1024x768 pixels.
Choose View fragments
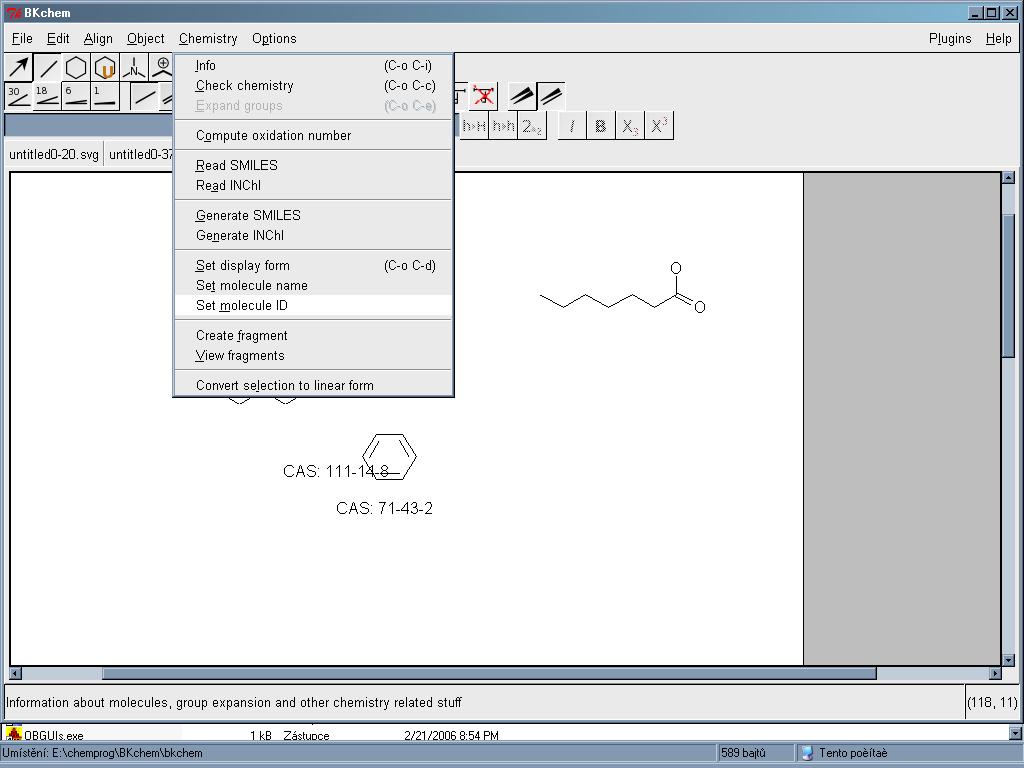coord(313,356)
